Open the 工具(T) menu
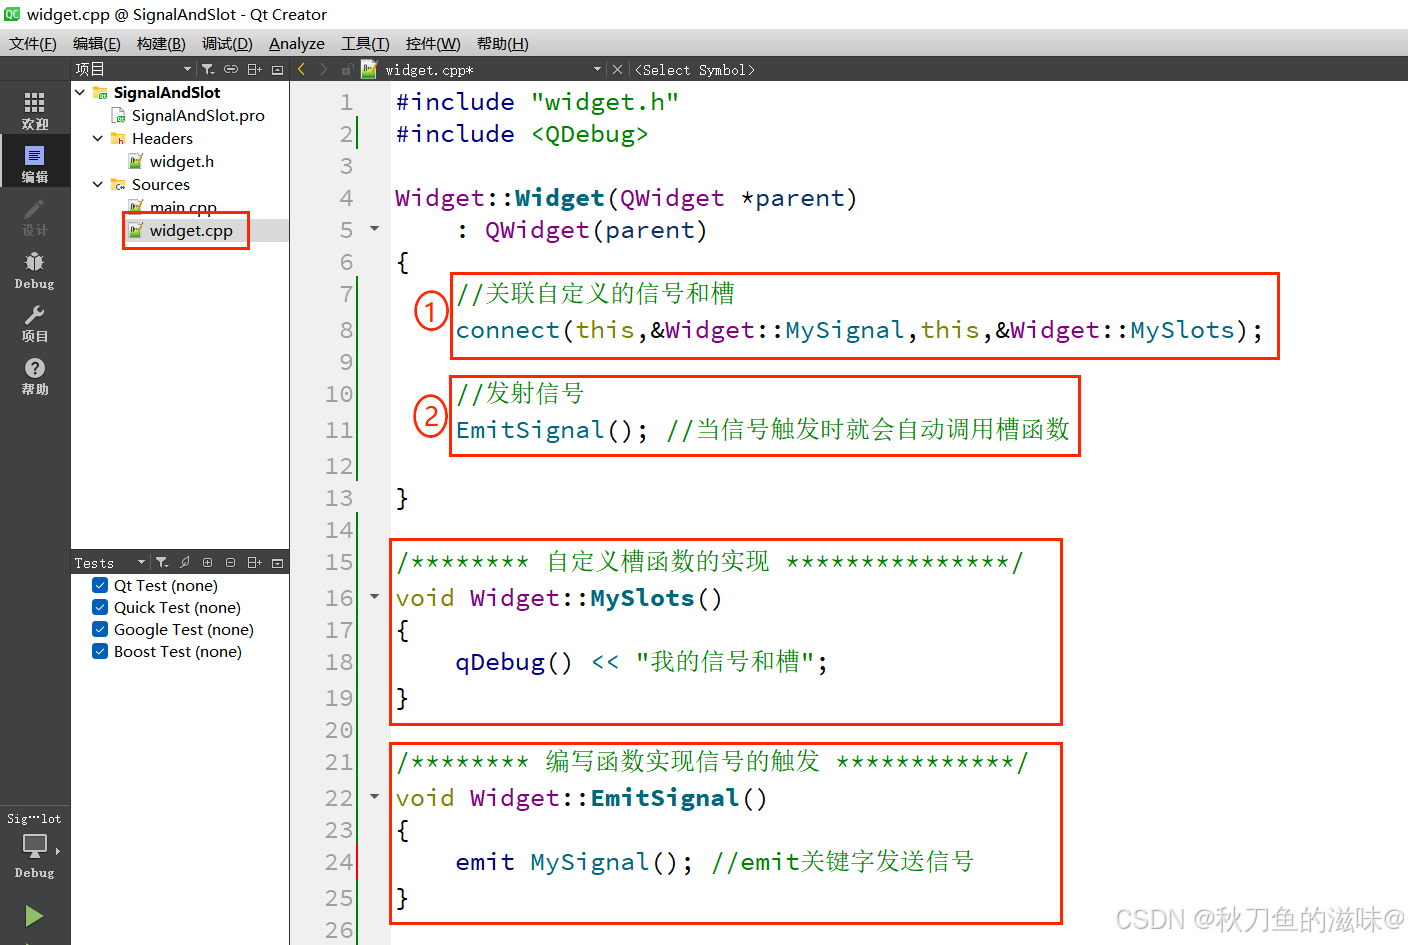The width and height of the screenshot is (1408, 945). coord(365,43)
